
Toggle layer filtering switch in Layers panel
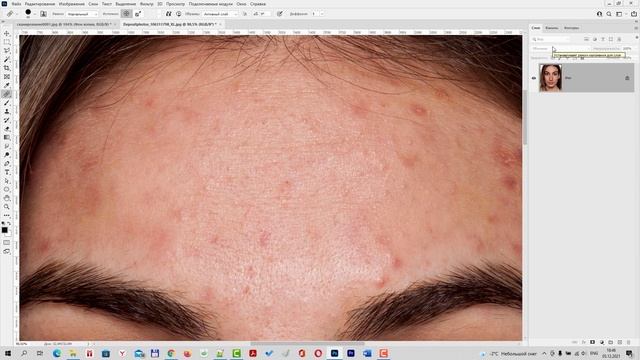click(x=636, y=38)
